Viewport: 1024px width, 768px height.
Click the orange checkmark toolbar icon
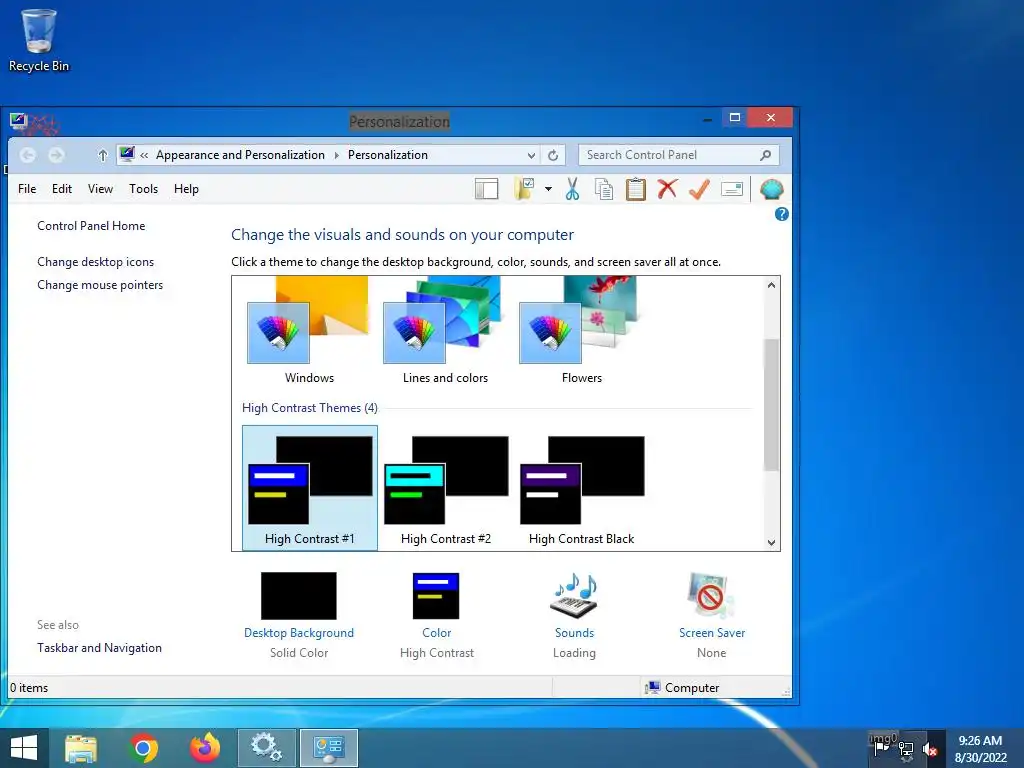pos(699,189)
